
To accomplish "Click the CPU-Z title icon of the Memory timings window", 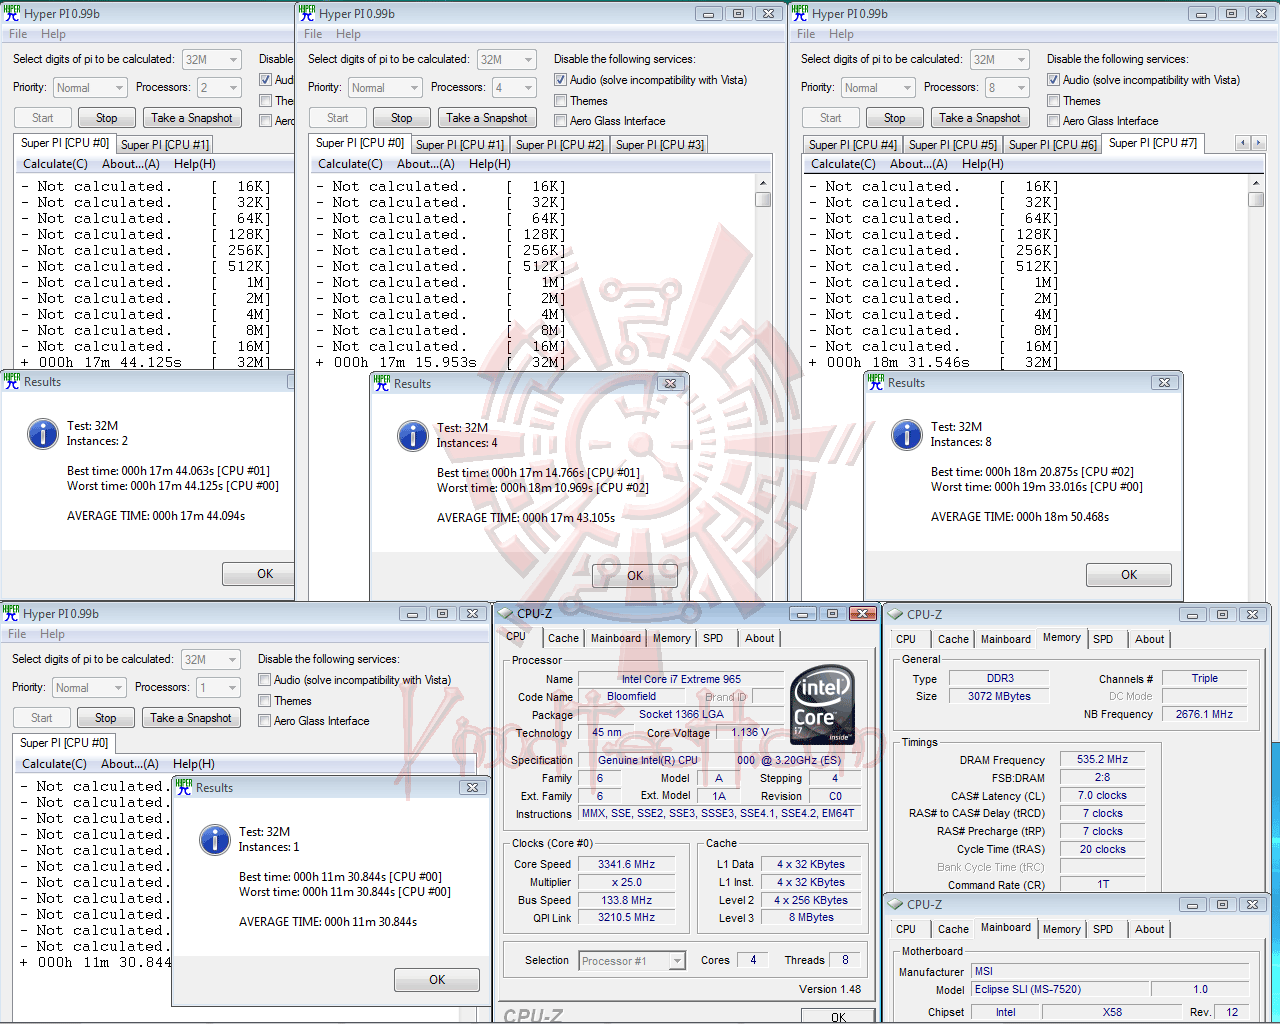I will (896, 614).
